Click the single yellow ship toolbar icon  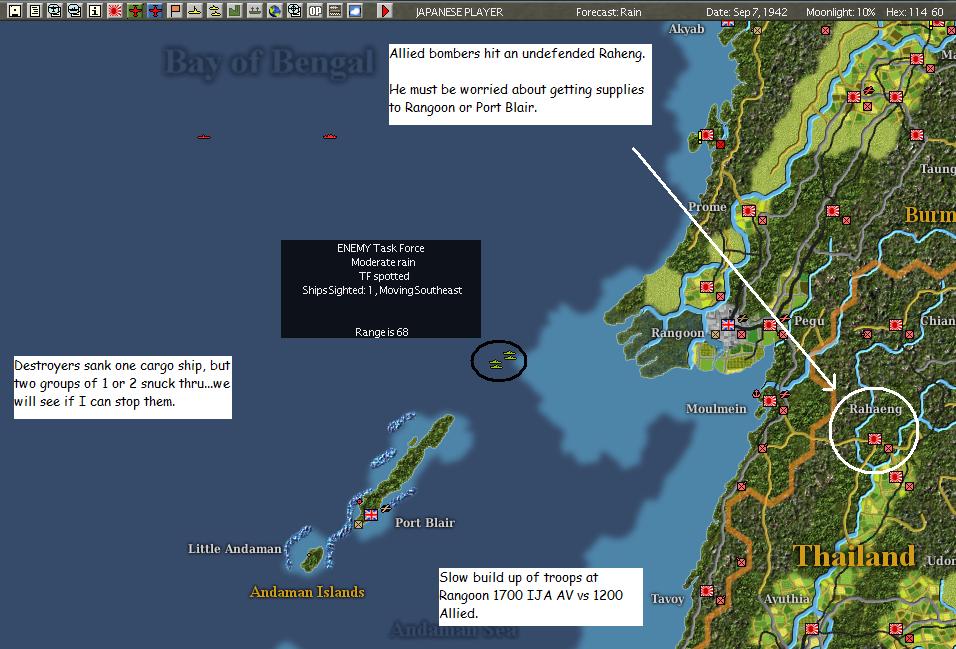pos(194,10)
